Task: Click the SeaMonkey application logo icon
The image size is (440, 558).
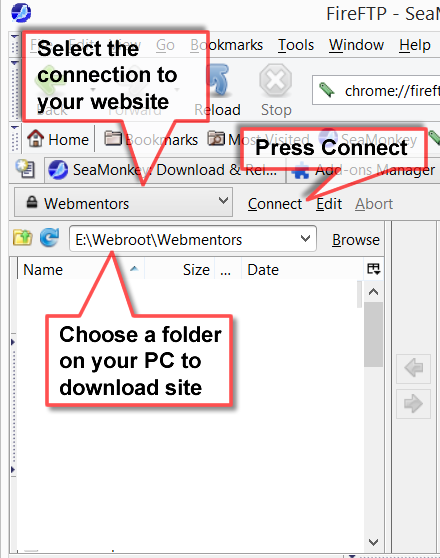Action: coord(21,12)
